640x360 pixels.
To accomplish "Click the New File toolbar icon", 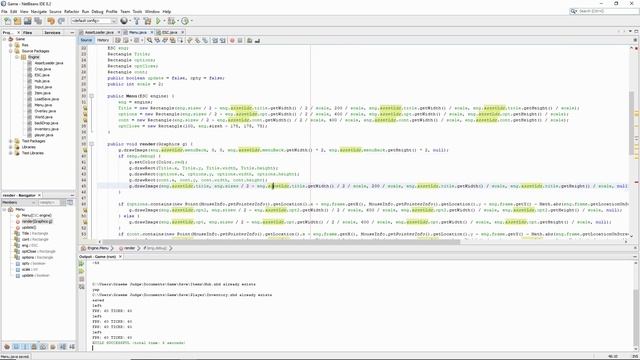I will 7,21.
